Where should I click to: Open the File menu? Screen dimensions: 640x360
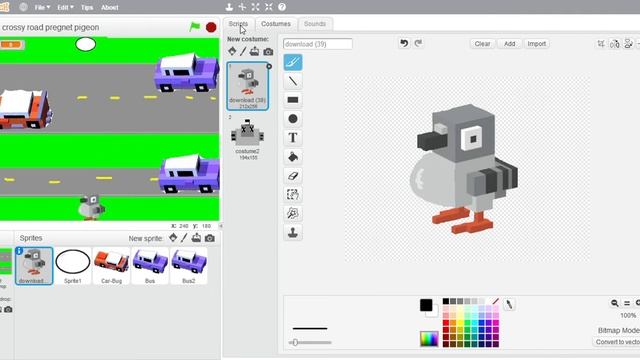click(x=42, y=7)
